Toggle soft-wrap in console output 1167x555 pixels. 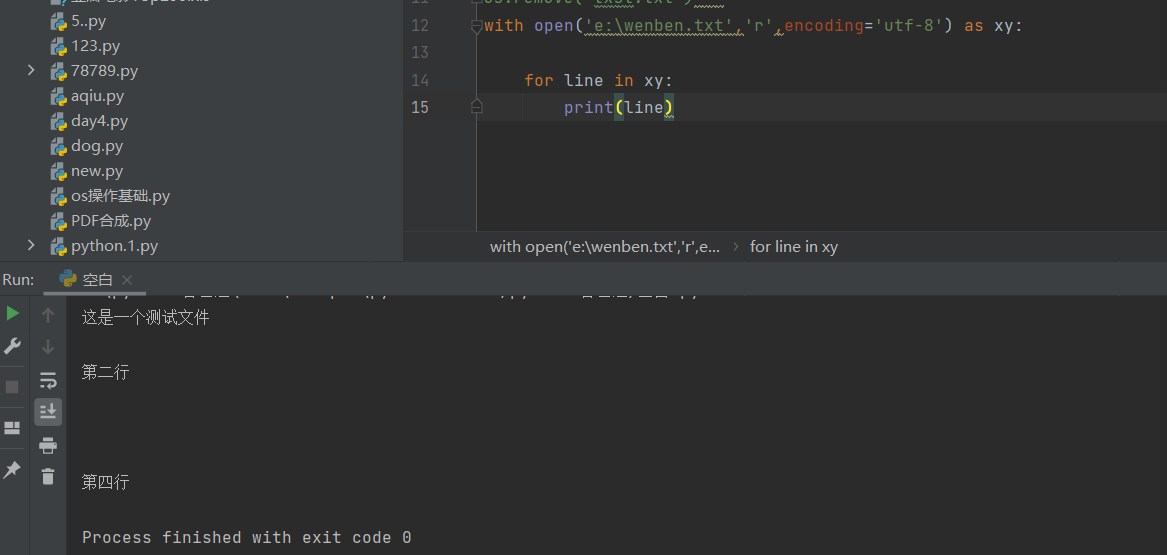click(x=48, y=381)
